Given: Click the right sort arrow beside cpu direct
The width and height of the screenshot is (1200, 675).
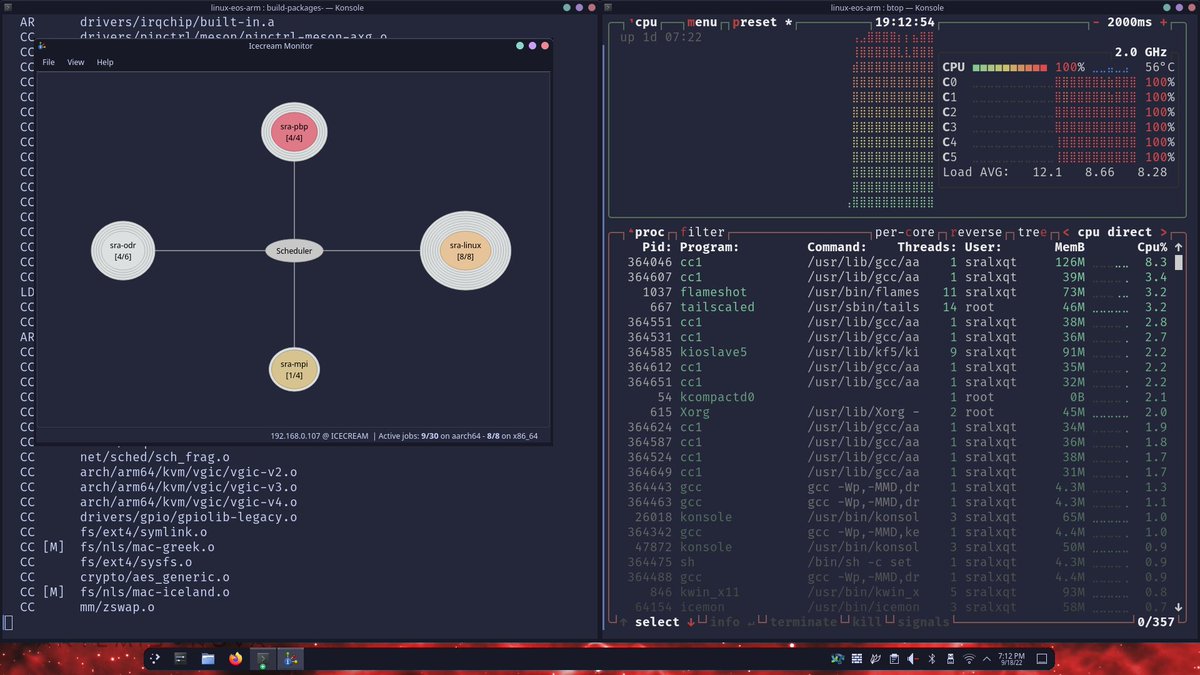Looking at the screenshot, I should click(1164, 232).
